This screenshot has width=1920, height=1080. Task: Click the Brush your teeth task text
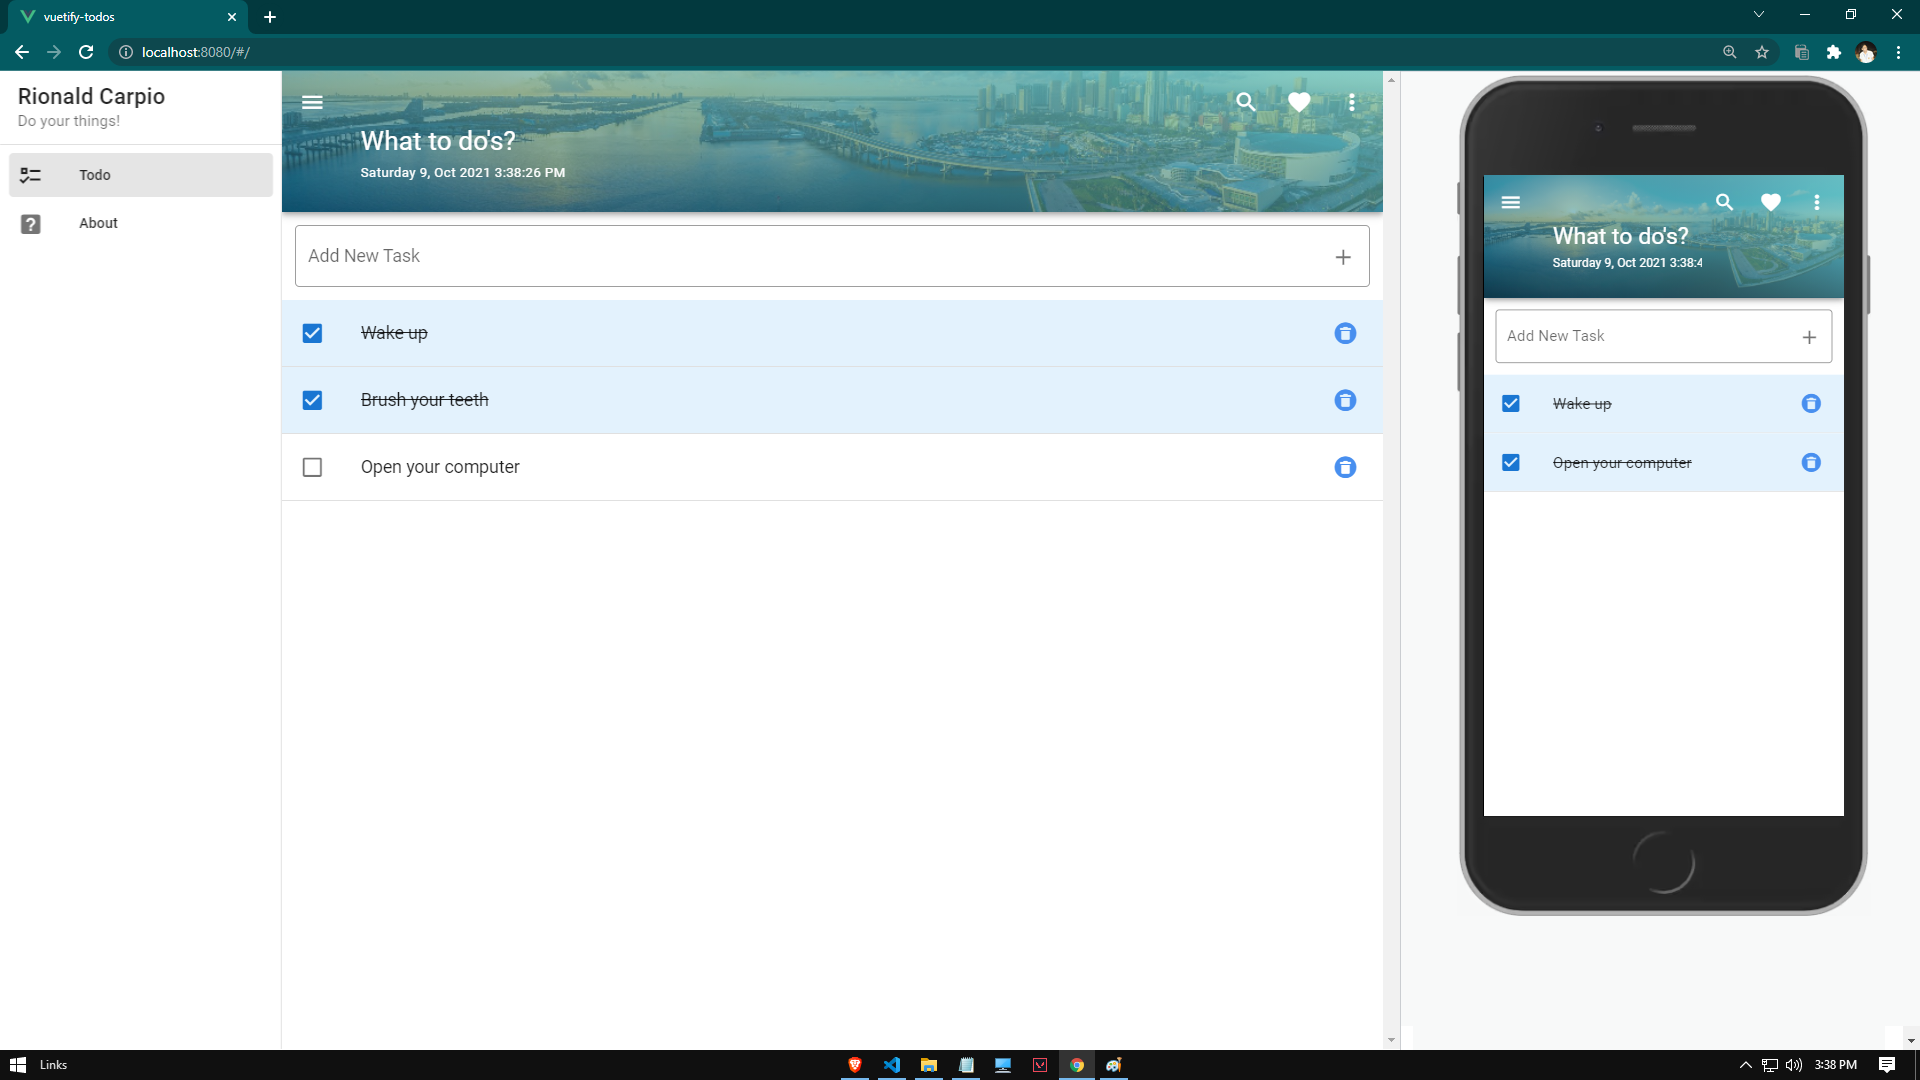[x=424, y=400]
